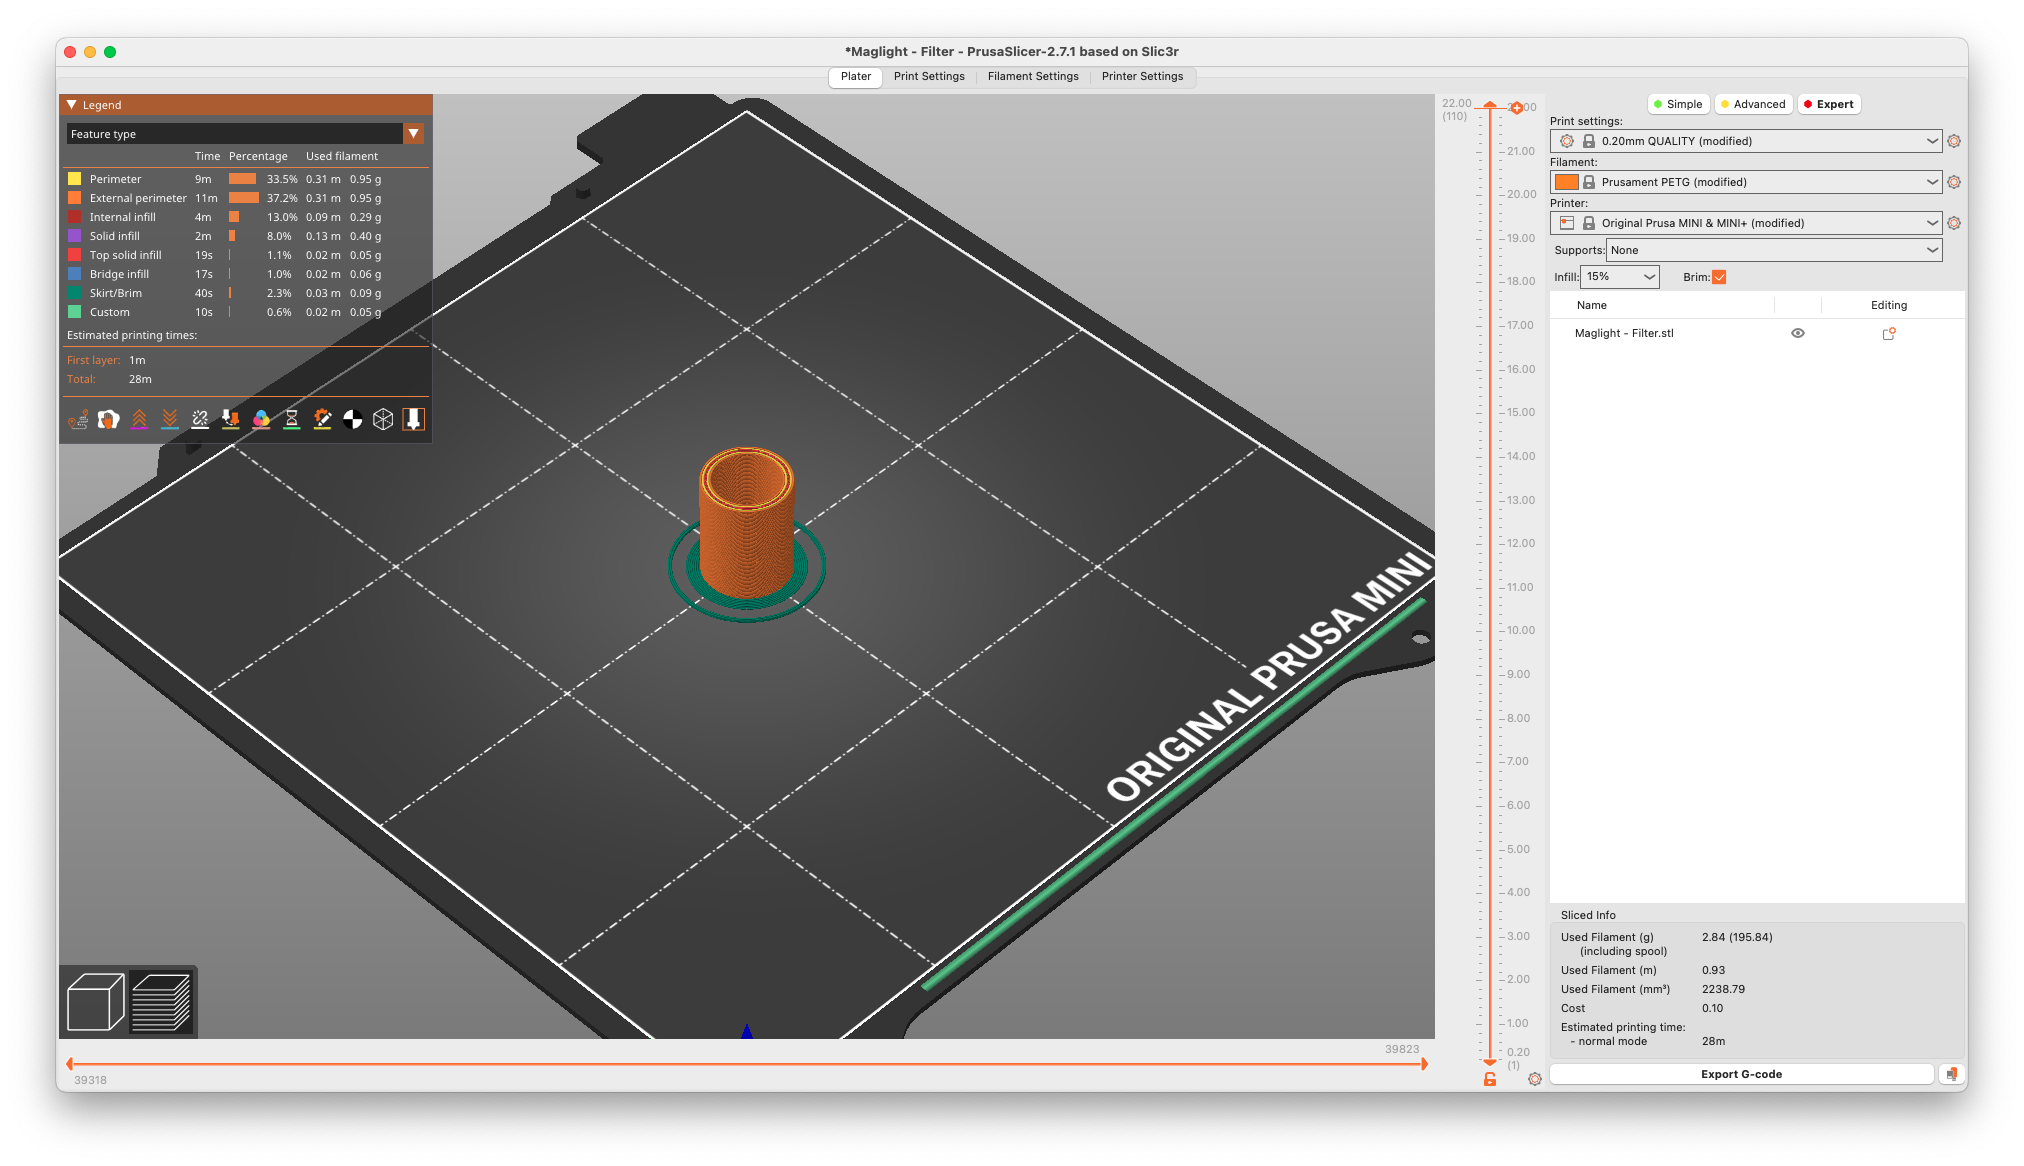Toggle shells wireframe cube icon
The image size is (2024, 1166).
point(383,420)
